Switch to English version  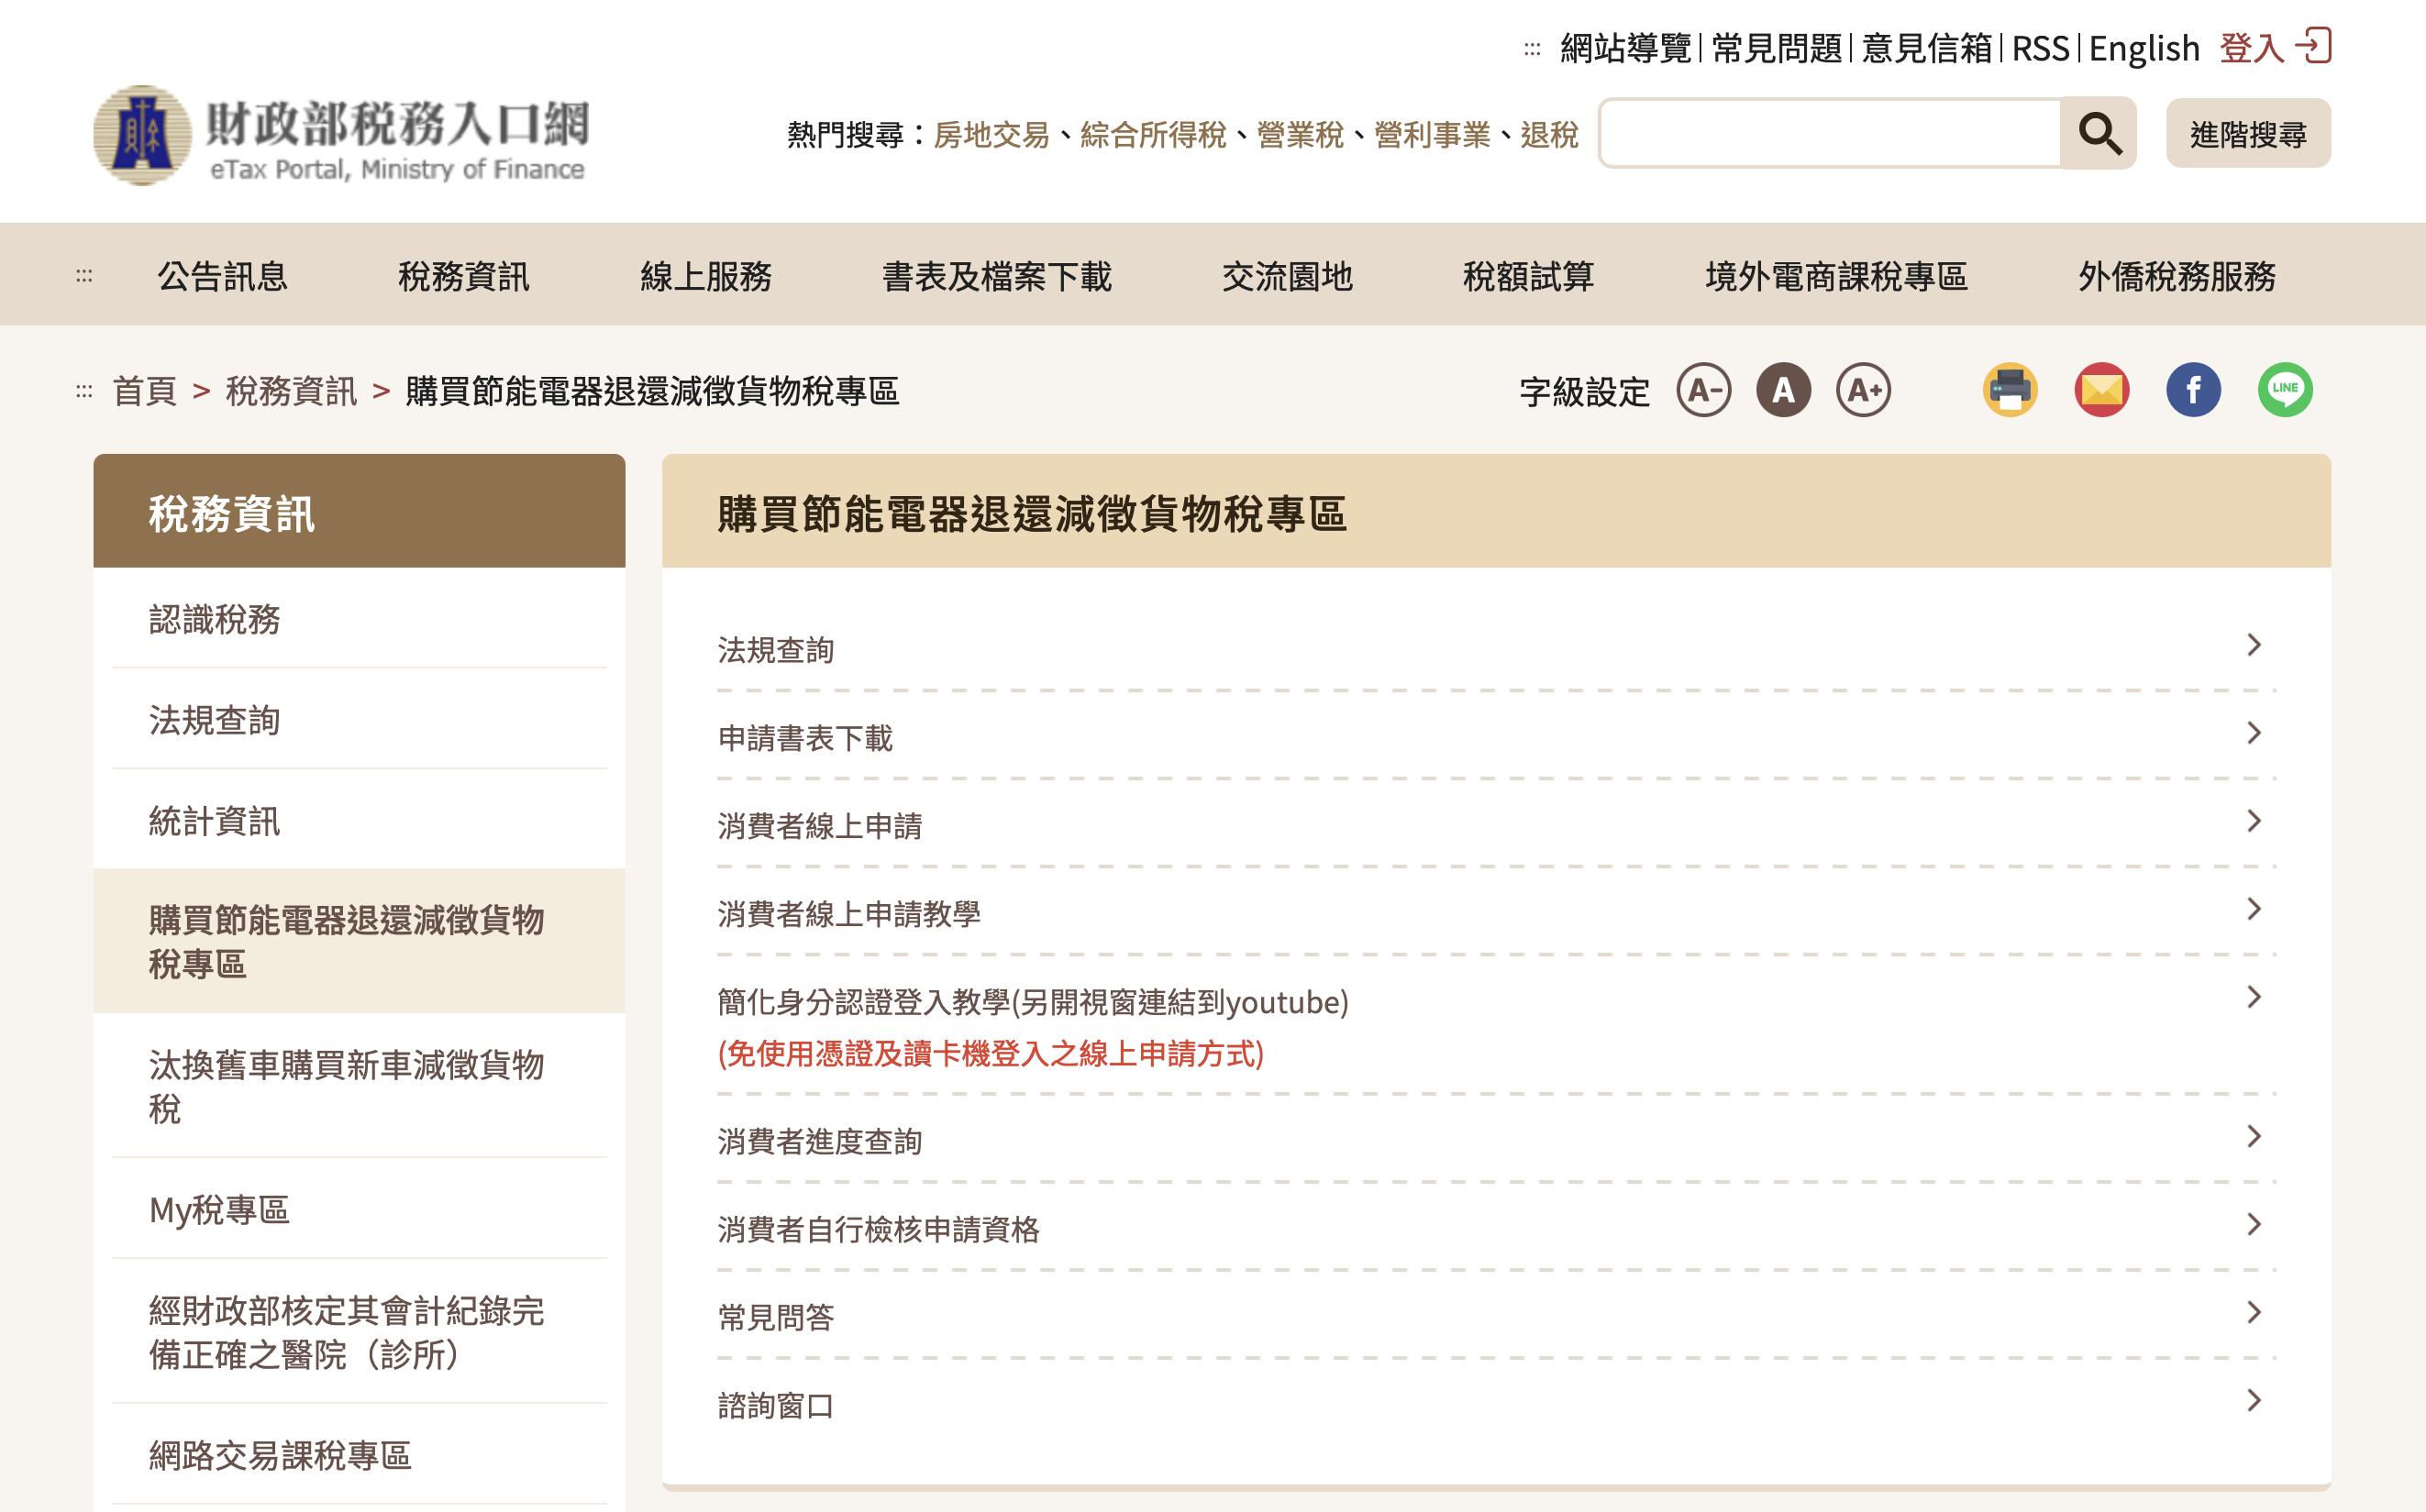pos(2144,48)
